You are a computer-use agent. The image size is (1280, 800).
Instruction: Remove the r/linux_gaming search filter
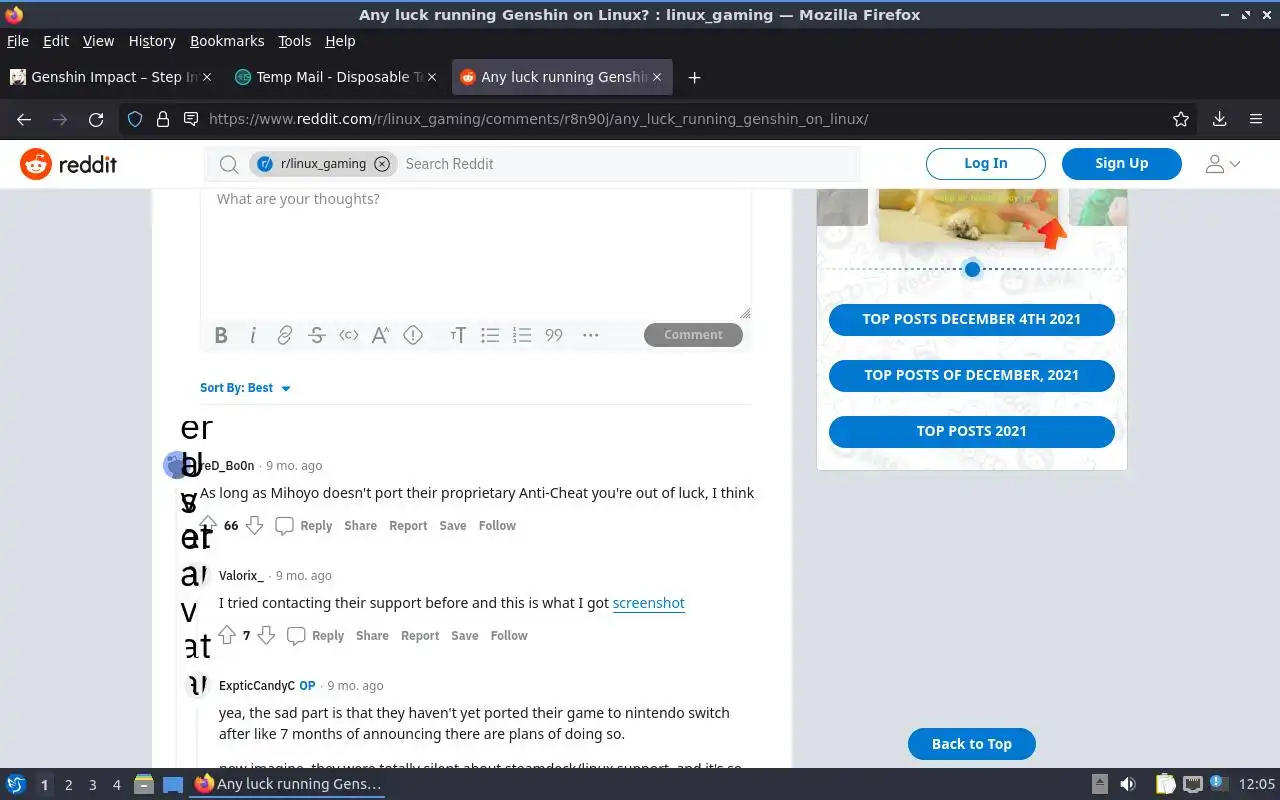click(x=382, y=164)
